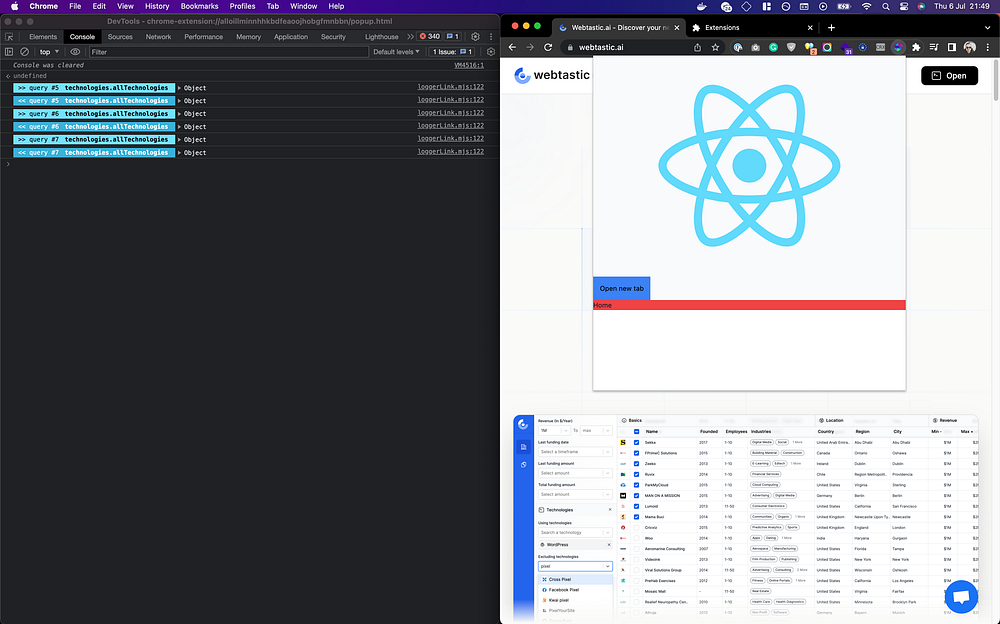Click the 1 Issue button

click(452, 52)
